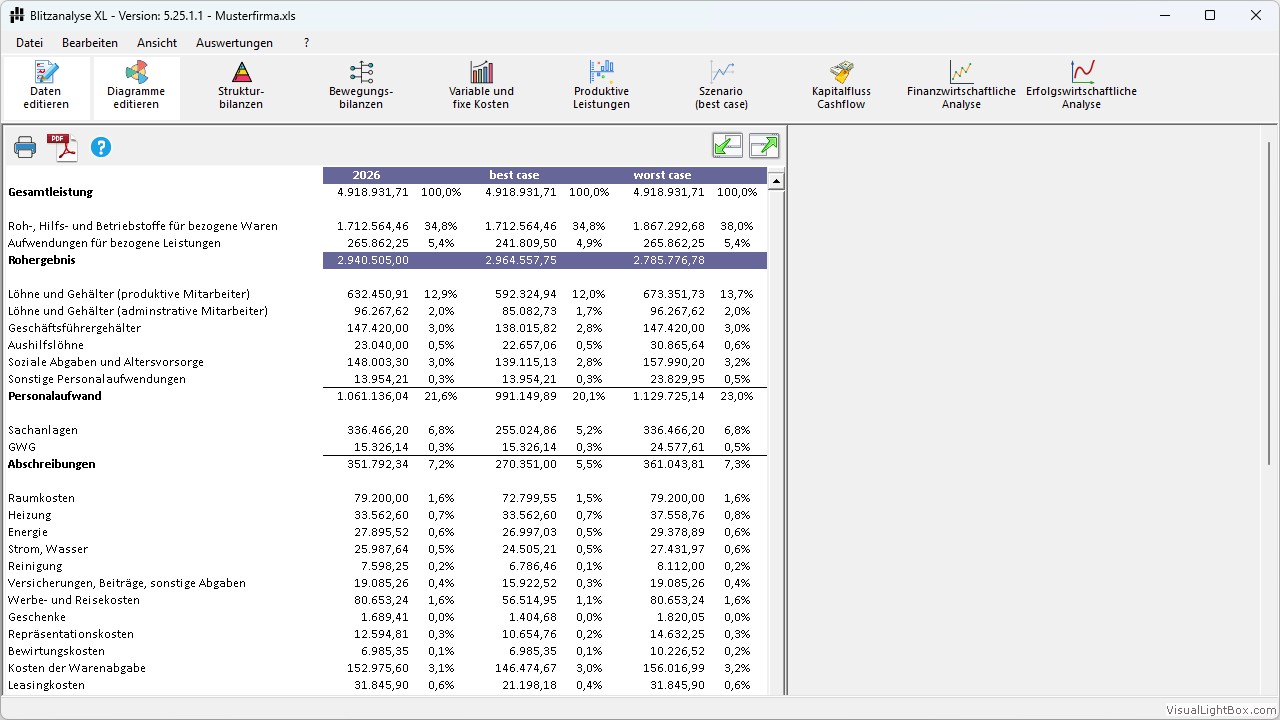Open Daten editieren tool
The image size is (1280, 720).
point(46,86)
